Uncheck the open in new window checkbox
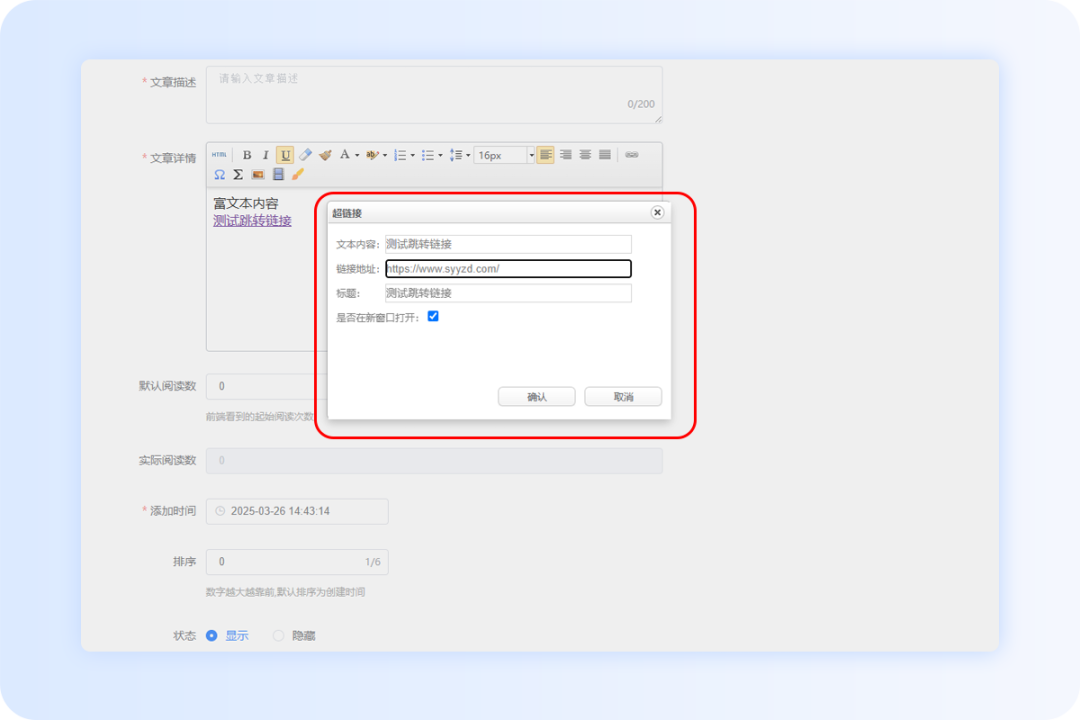The height and width of the screenshot is (720, 1080). [433, 316]
